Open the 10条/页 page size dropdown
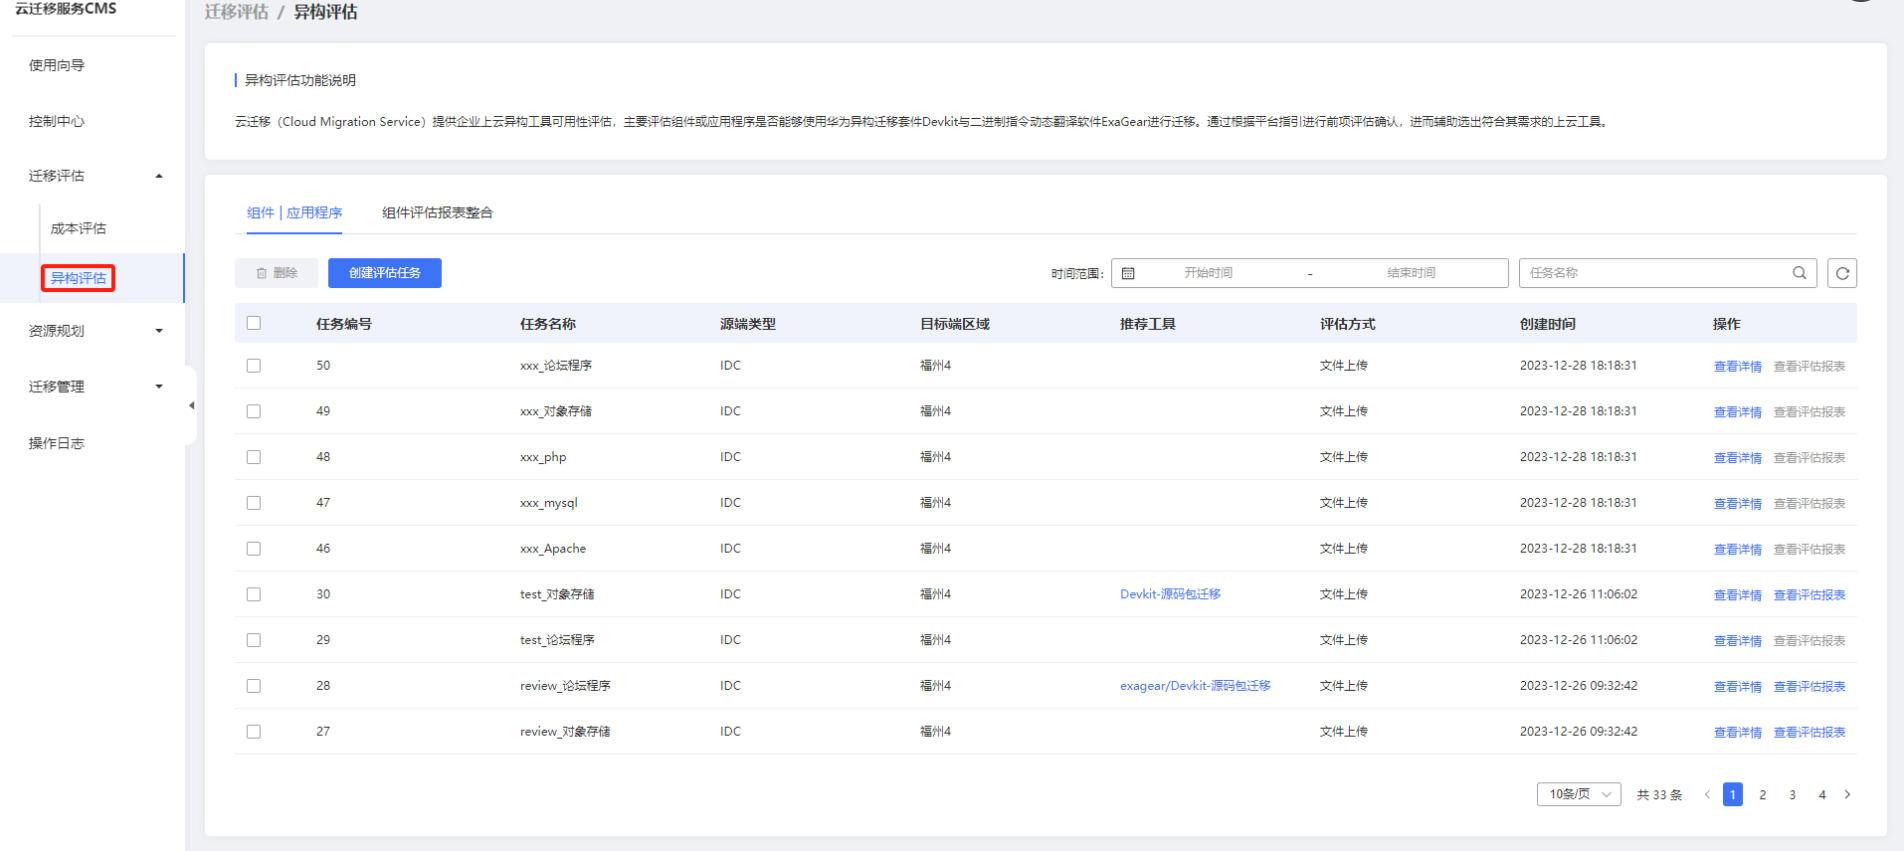1904x851 pixels. pyautogui.click(x=1579, y=794)
